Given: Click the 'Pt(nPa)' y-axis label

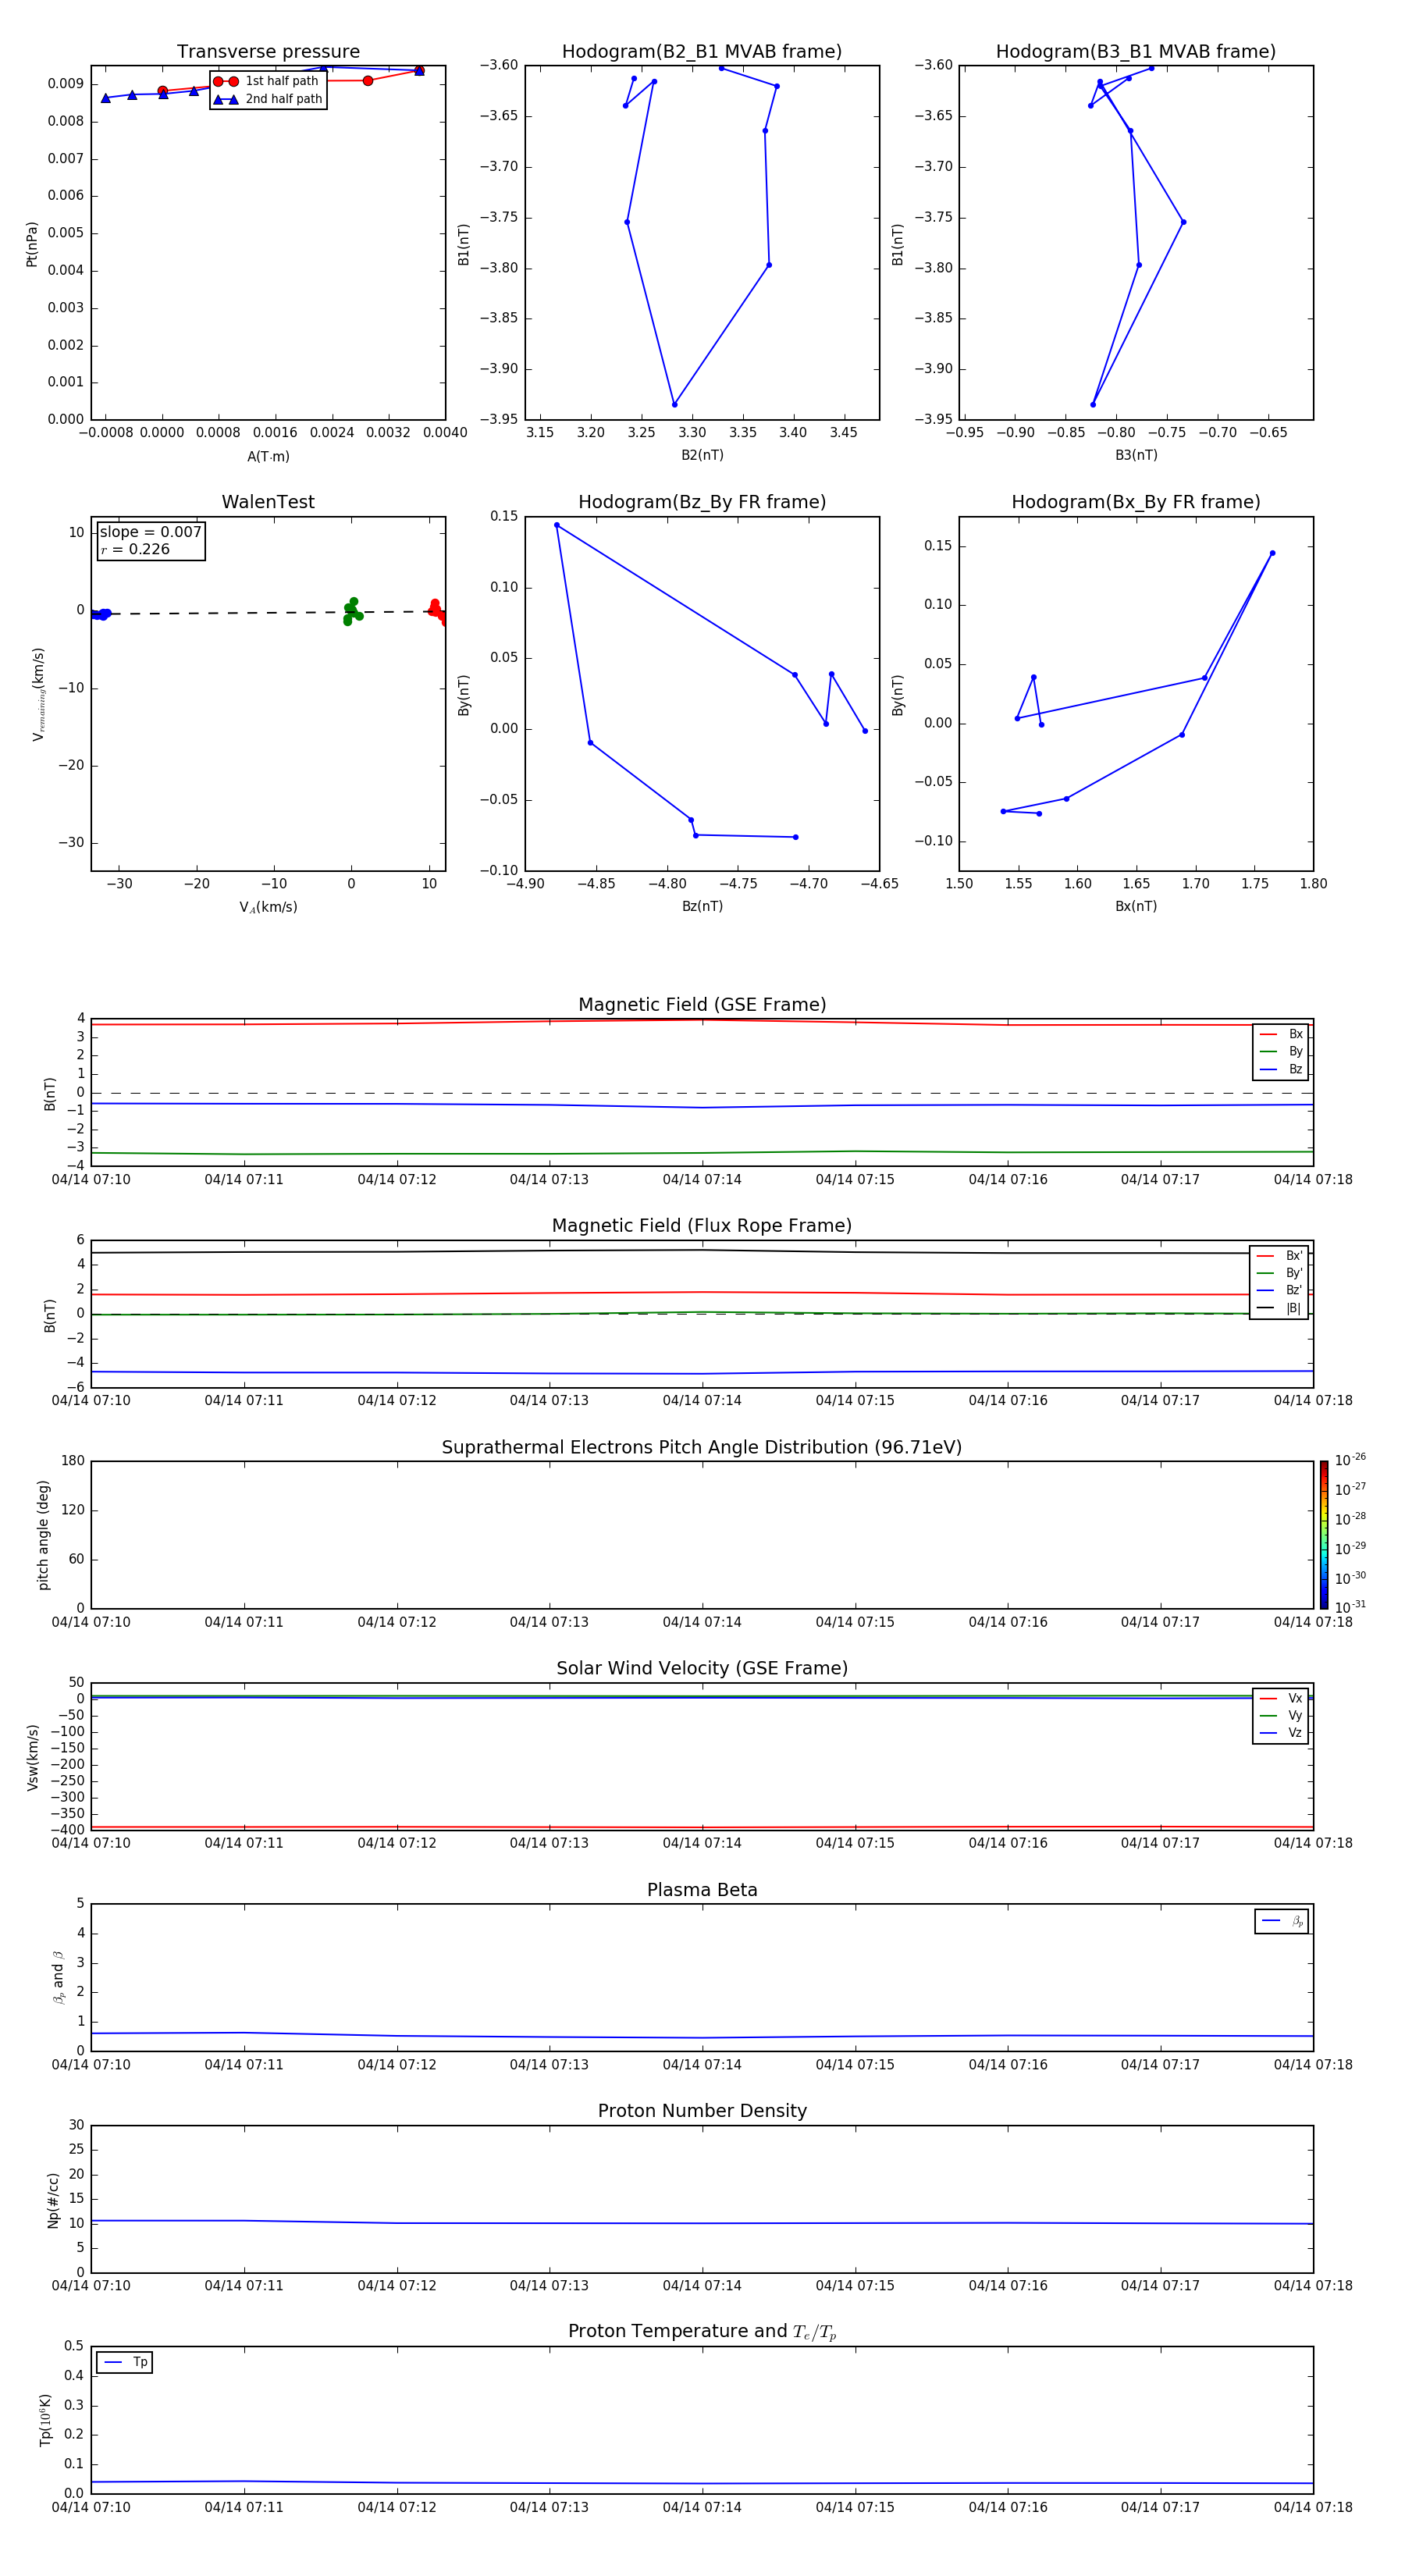Looking at the screenshot, I should [32, 244].
